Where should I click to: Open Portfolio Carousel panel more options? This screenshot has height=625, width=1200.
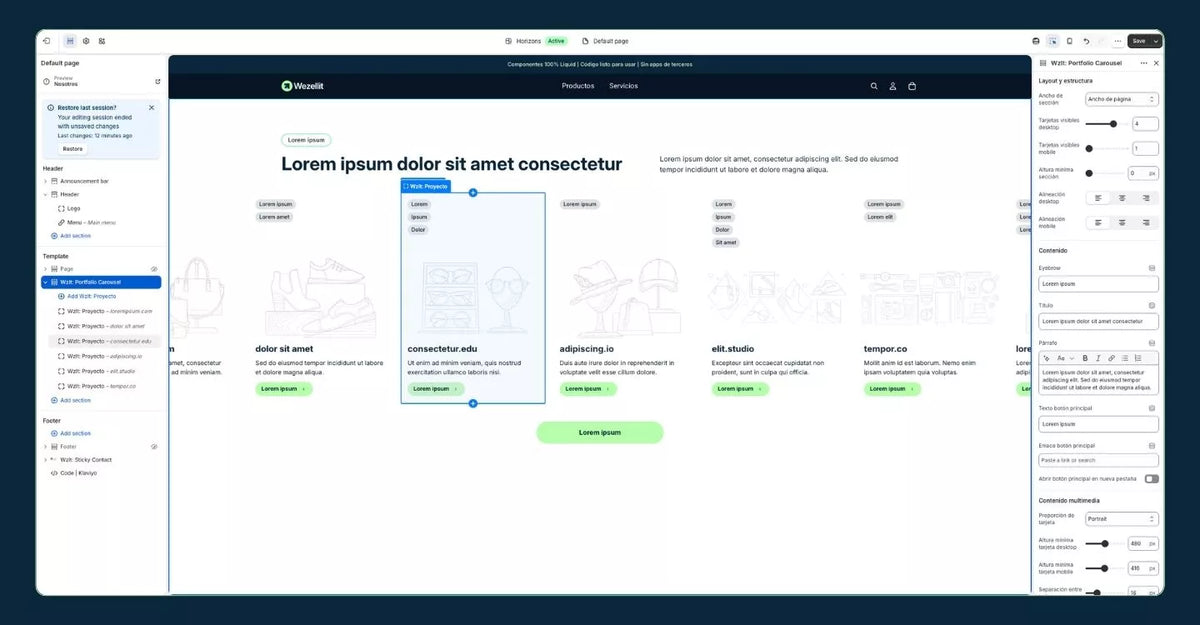point(1144,63)
